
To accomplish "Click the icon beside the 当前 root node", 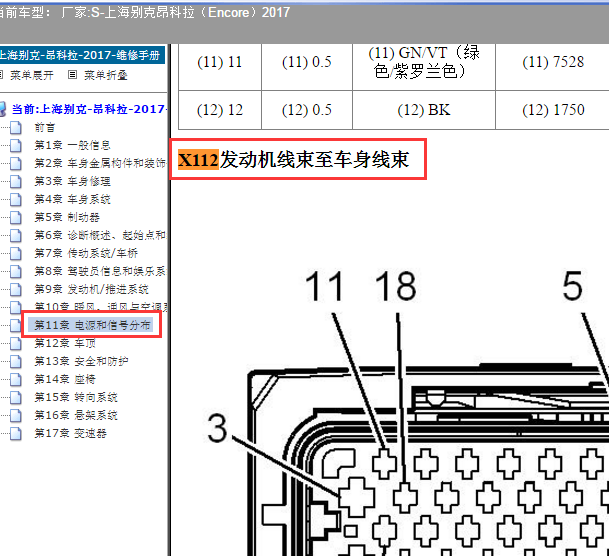I will tap(3, 109).
